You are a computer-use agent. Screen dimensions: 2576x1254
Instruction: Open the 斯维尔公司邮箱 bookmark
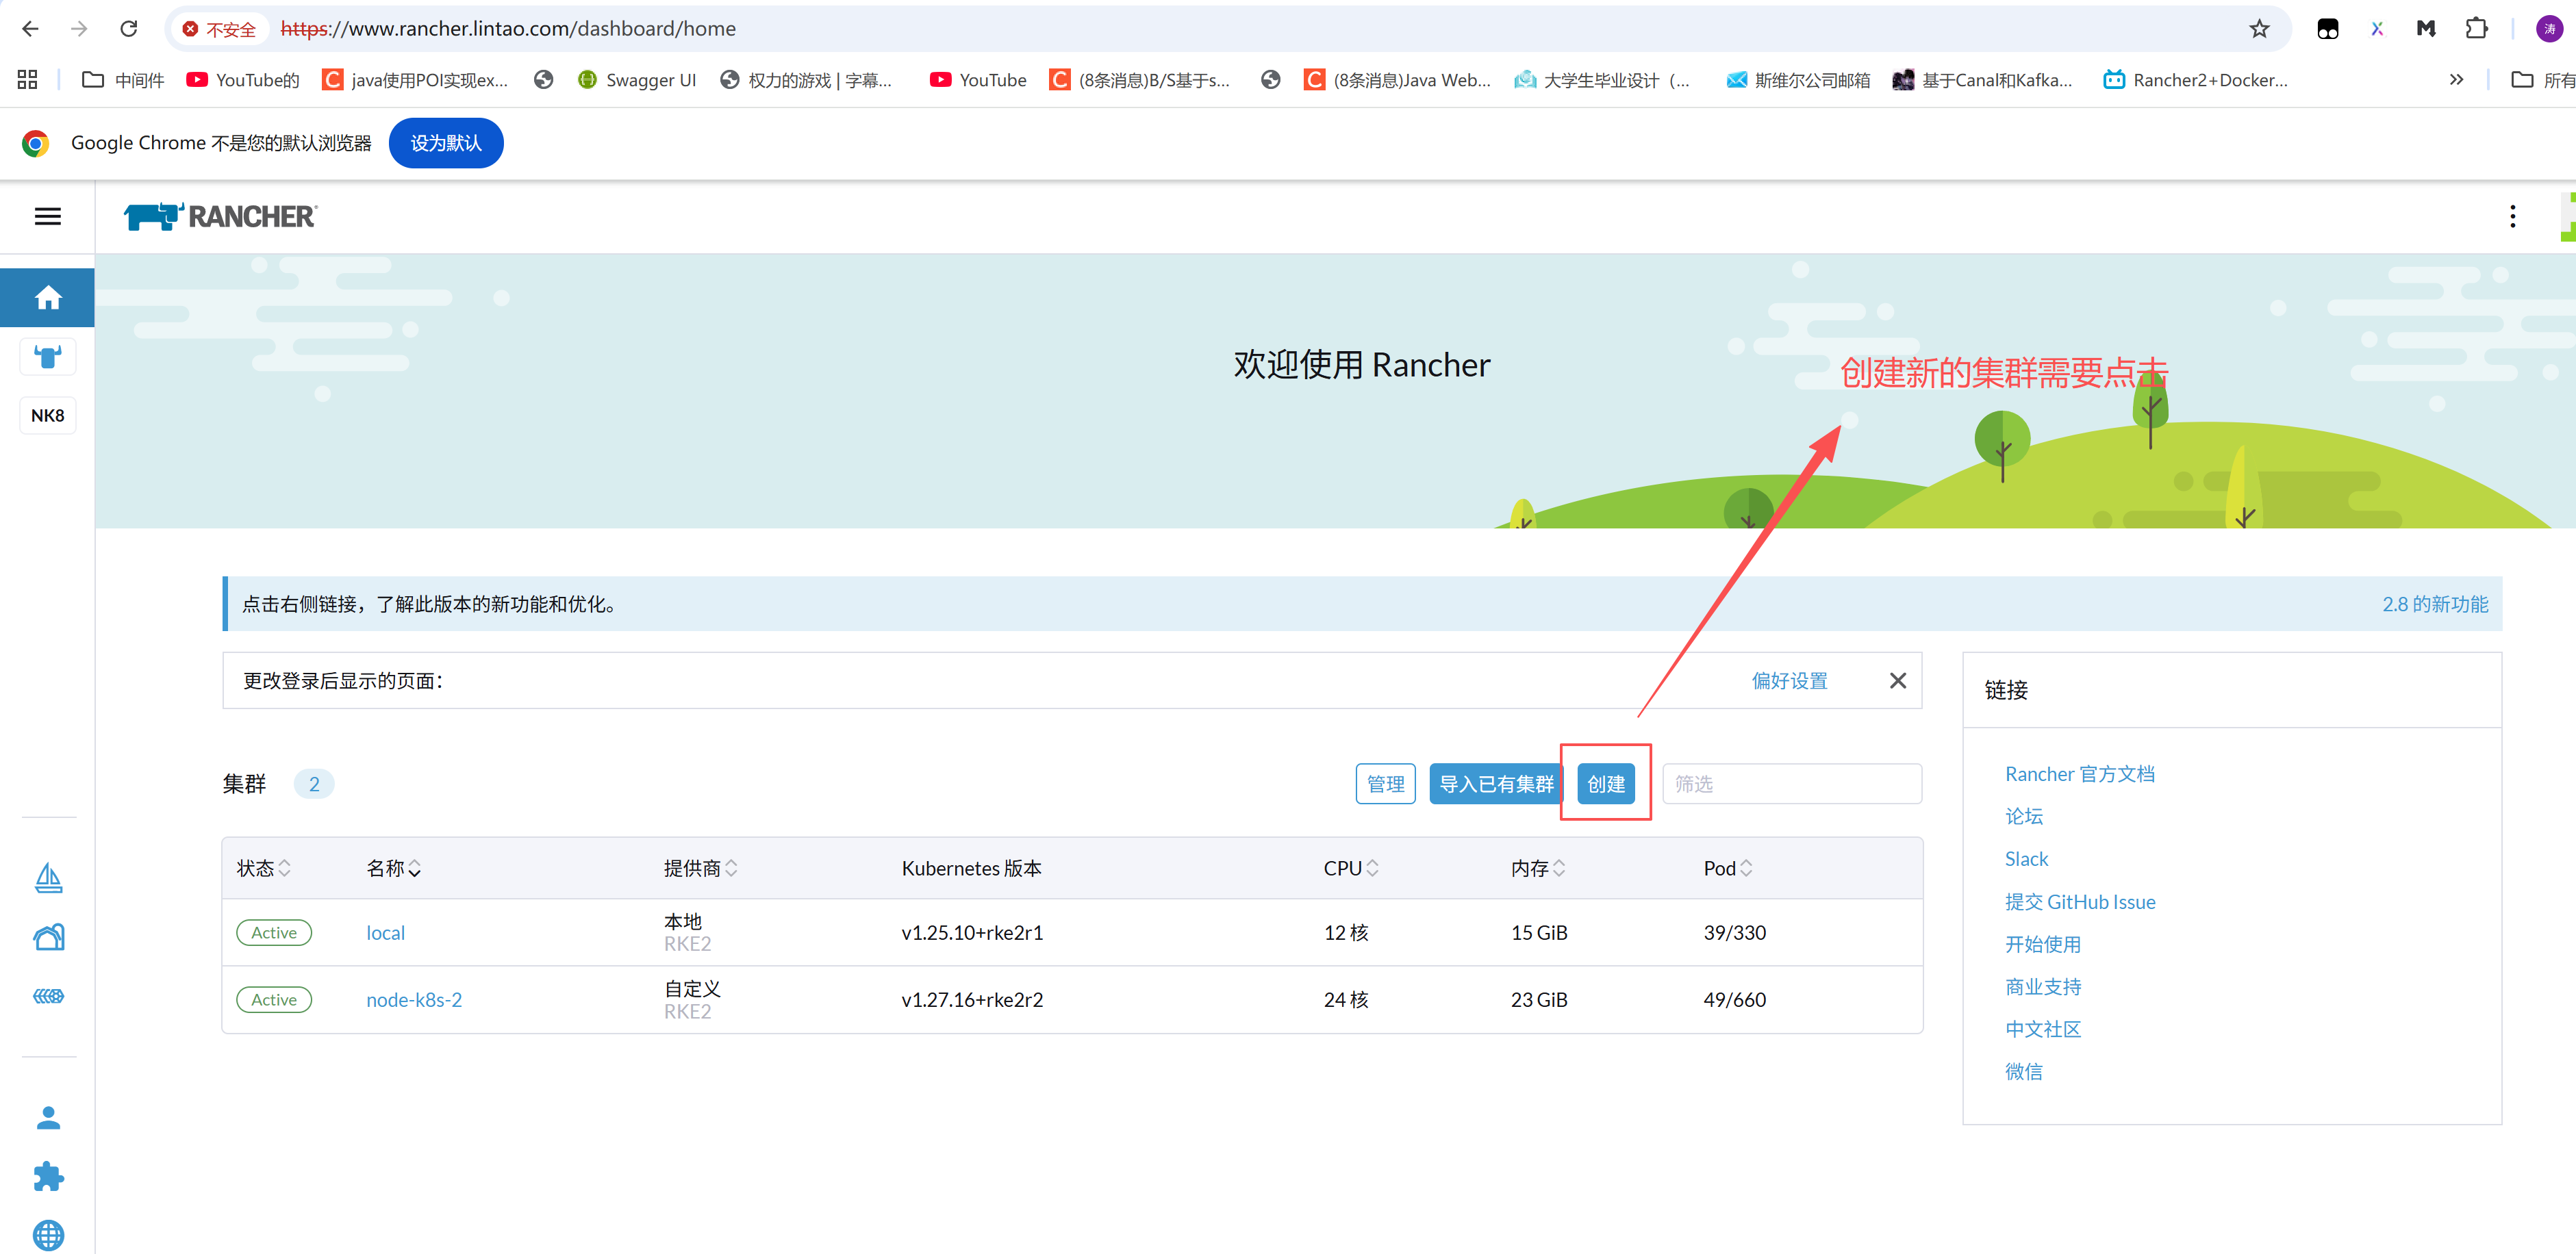[x=1798, y=80]
